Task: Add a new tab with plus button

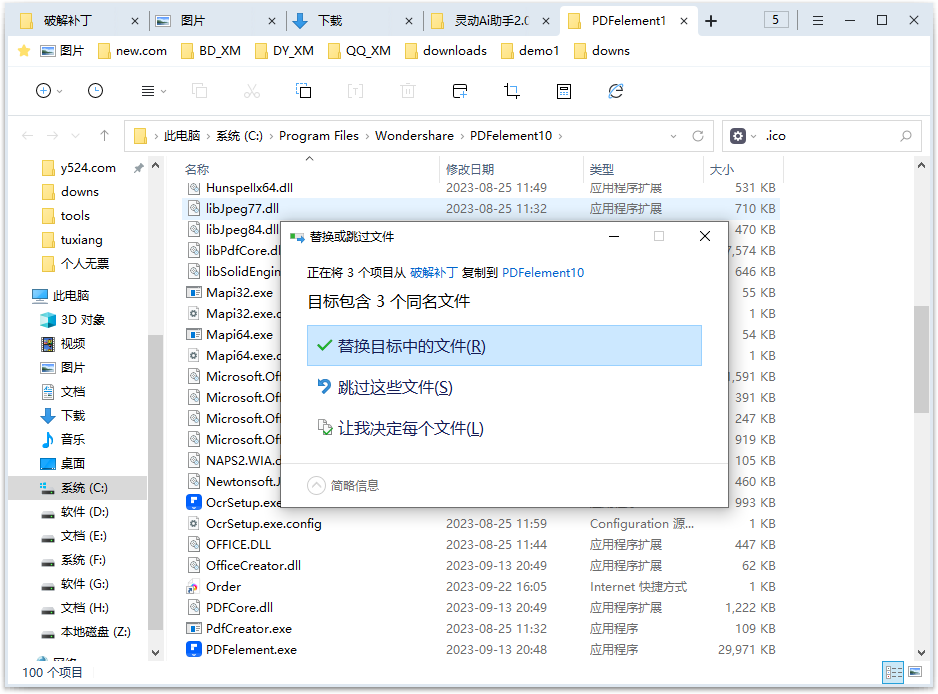Action: click(x=711, y=22)
